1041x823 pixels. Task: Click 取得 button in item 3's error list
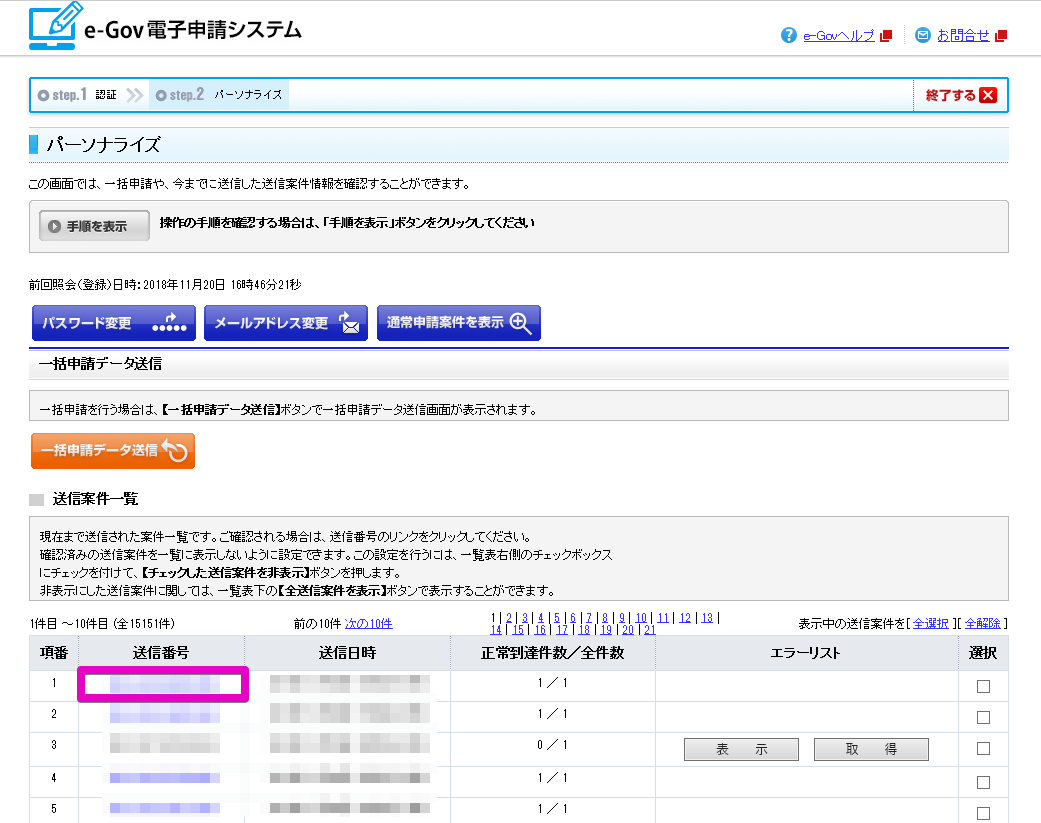(871, 749)
